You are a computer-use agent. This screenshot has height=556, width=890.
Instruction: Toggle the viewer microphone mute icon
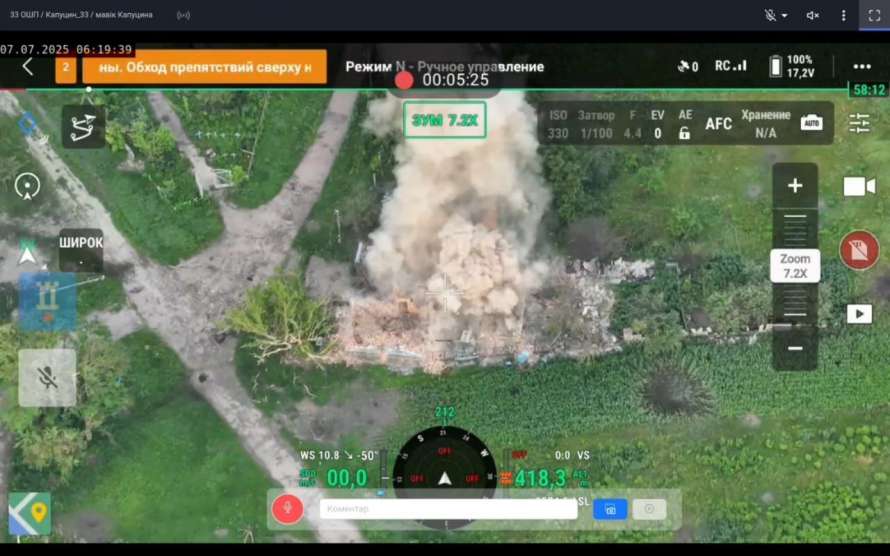point(770,15)
